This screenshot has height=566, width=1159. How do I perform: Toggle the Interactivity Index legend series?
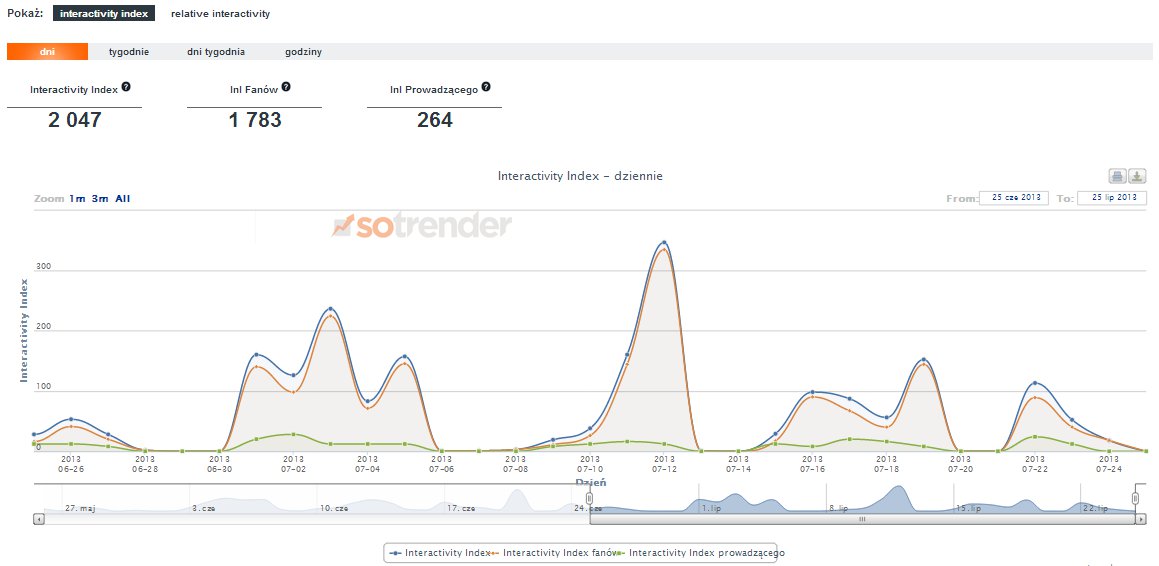tap(439, 552)
